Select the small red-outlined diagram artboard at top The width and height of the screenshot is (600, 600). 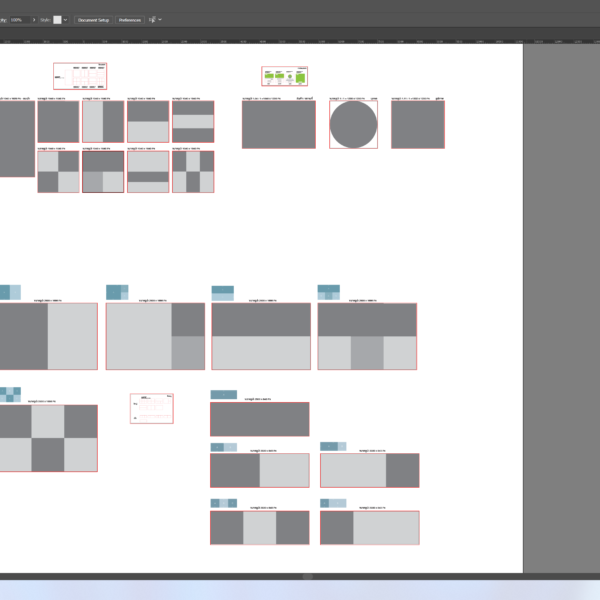point(80,76)
